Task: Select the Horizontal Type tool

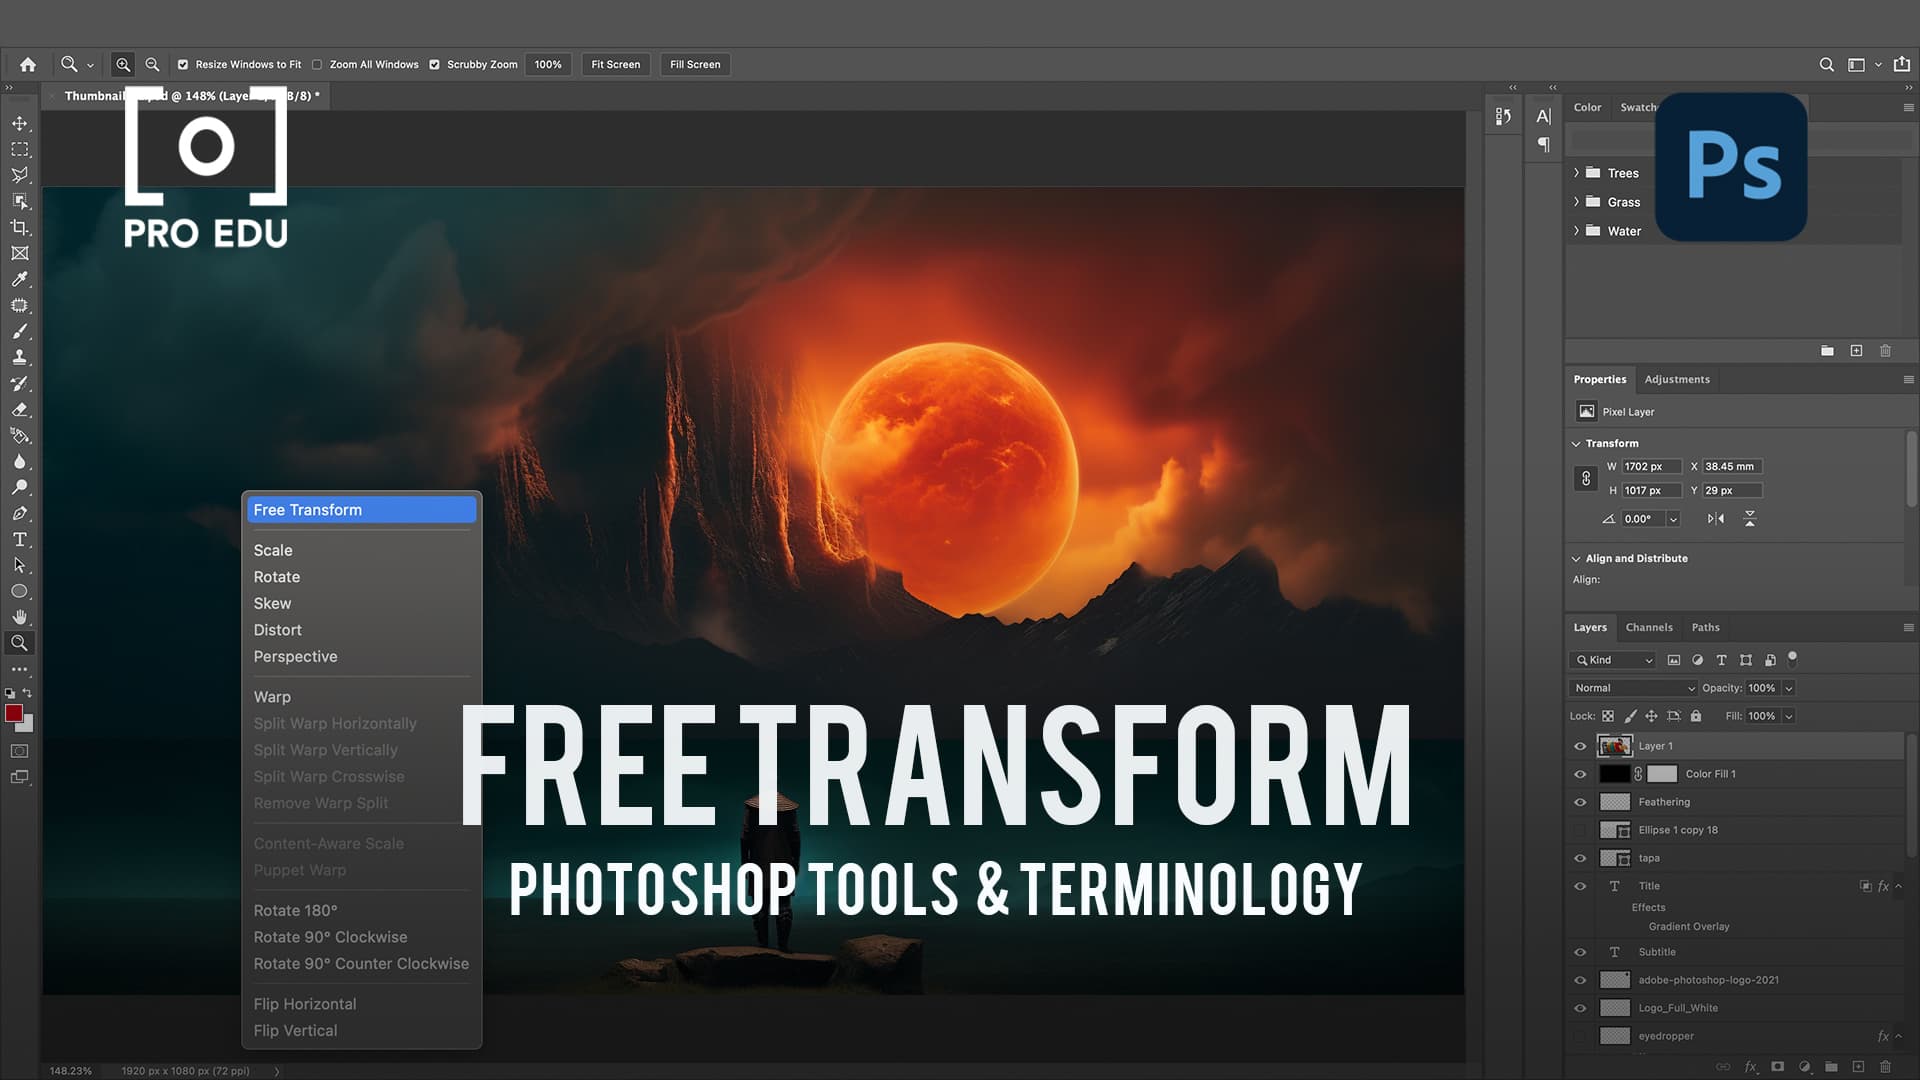Action: point(19,539)
